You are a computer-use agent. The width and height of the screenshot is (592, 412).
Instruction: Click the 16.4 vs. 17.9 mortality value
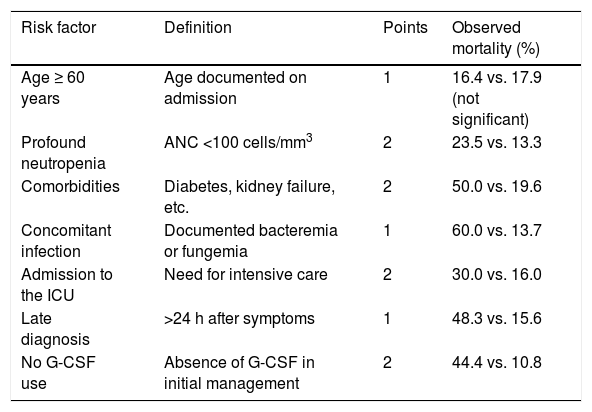(496, 78)
